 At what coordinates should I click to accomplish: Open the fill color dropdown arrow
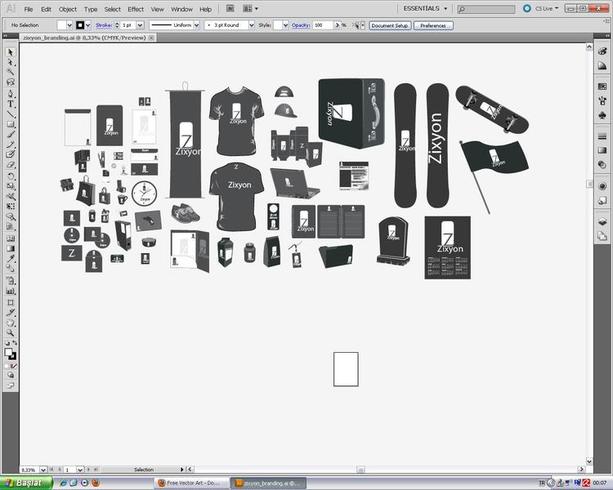pyautogui.click(x=70, y=25)
